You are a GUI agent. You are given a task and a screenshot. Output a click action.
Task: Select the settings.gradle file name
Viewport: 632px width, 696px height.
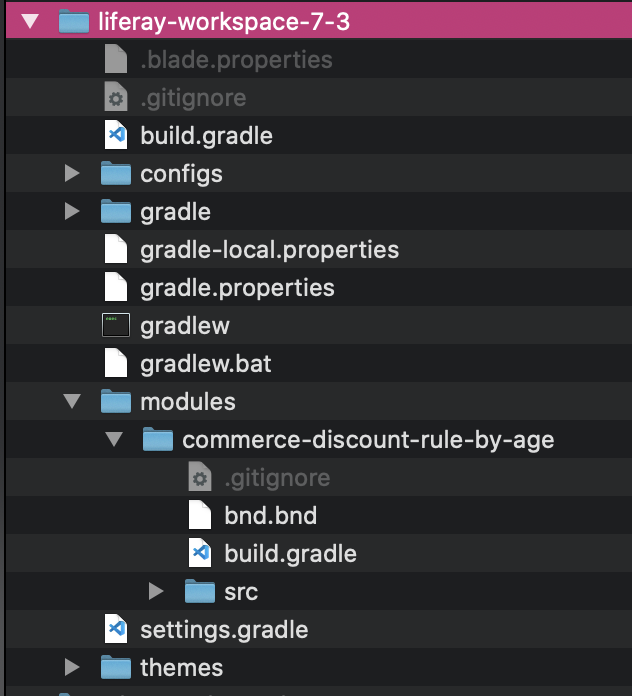click(x=224, y=630)
